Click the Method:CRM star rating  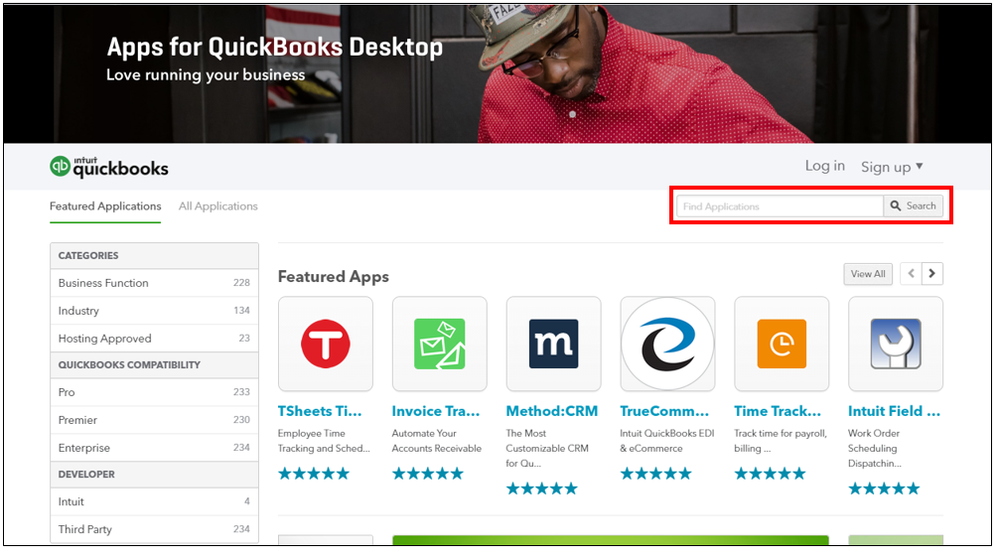point(542,489)
